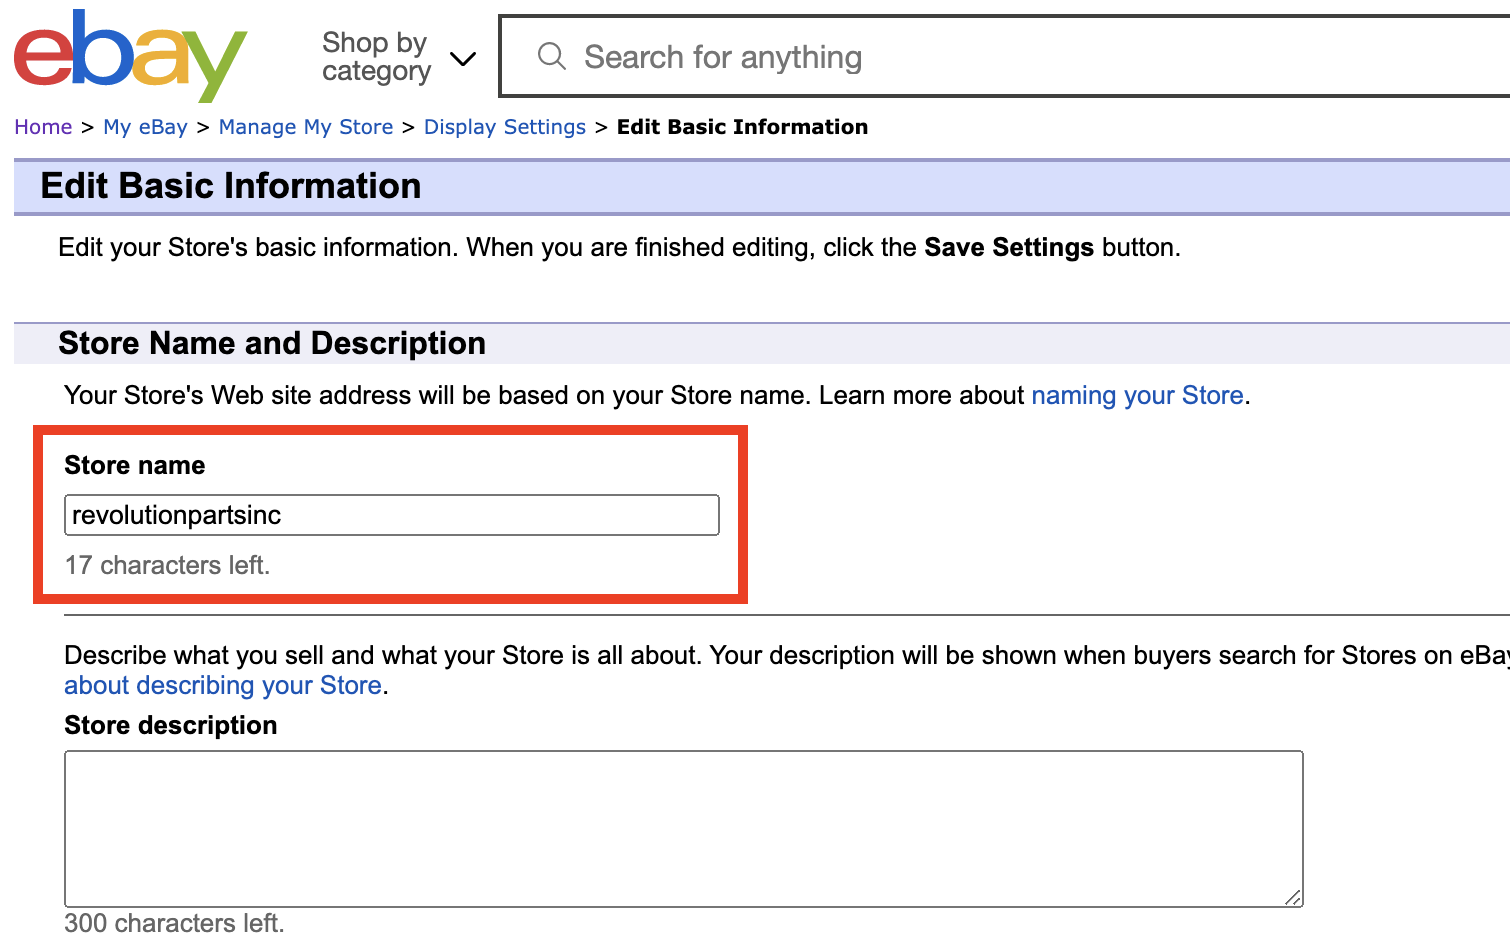This screenshot has height=952, width=1510.
Task: Open the about describing your Store link
Action: (x=223, y=685)
